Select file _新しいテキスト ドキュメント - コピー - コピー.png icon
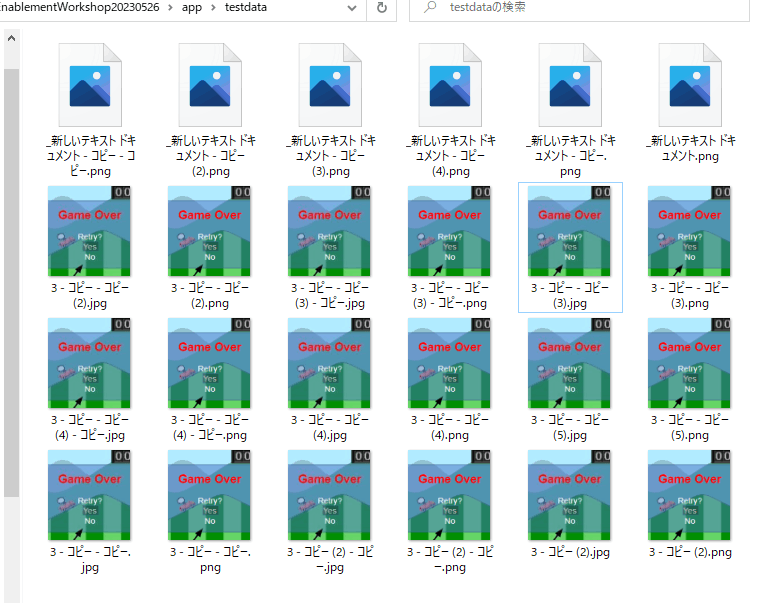The image size is (761, 603). tap(90, 85)
